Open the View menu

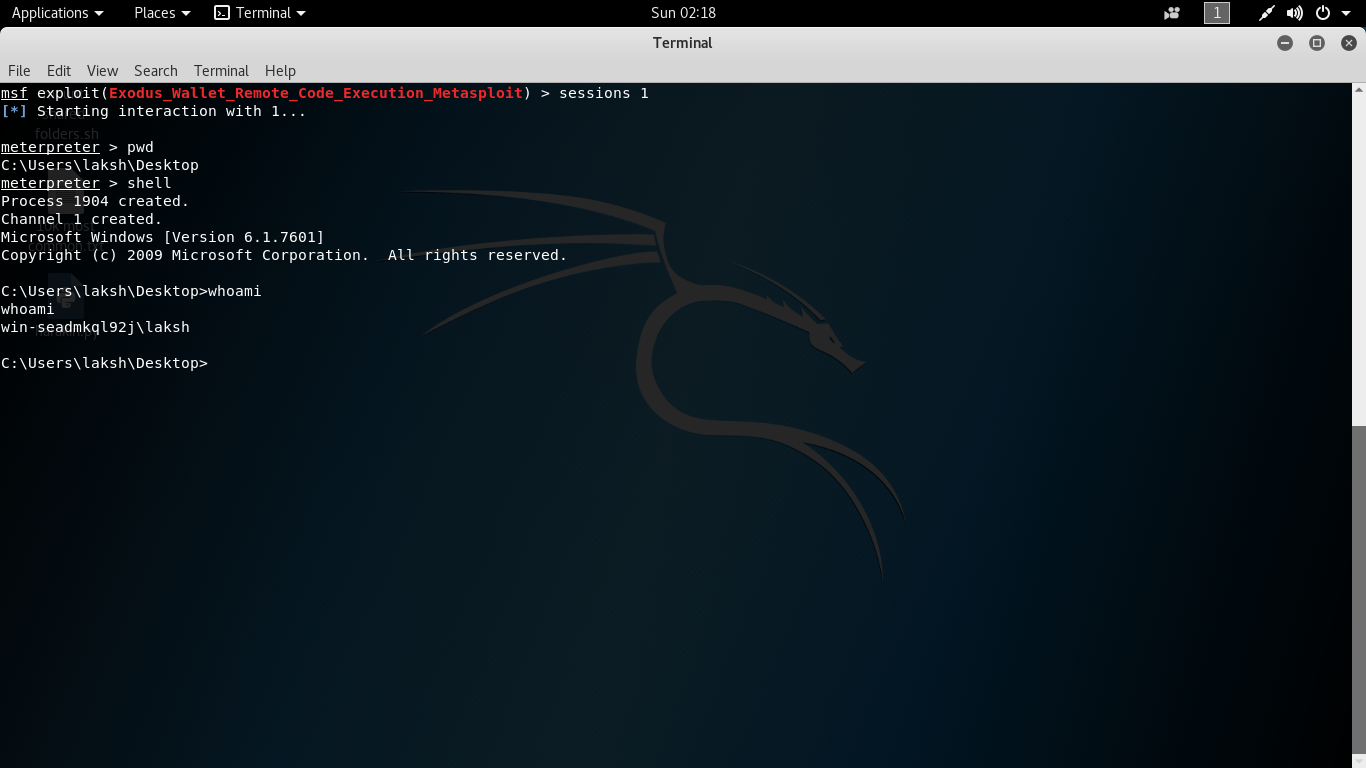(x=102, y=71)
